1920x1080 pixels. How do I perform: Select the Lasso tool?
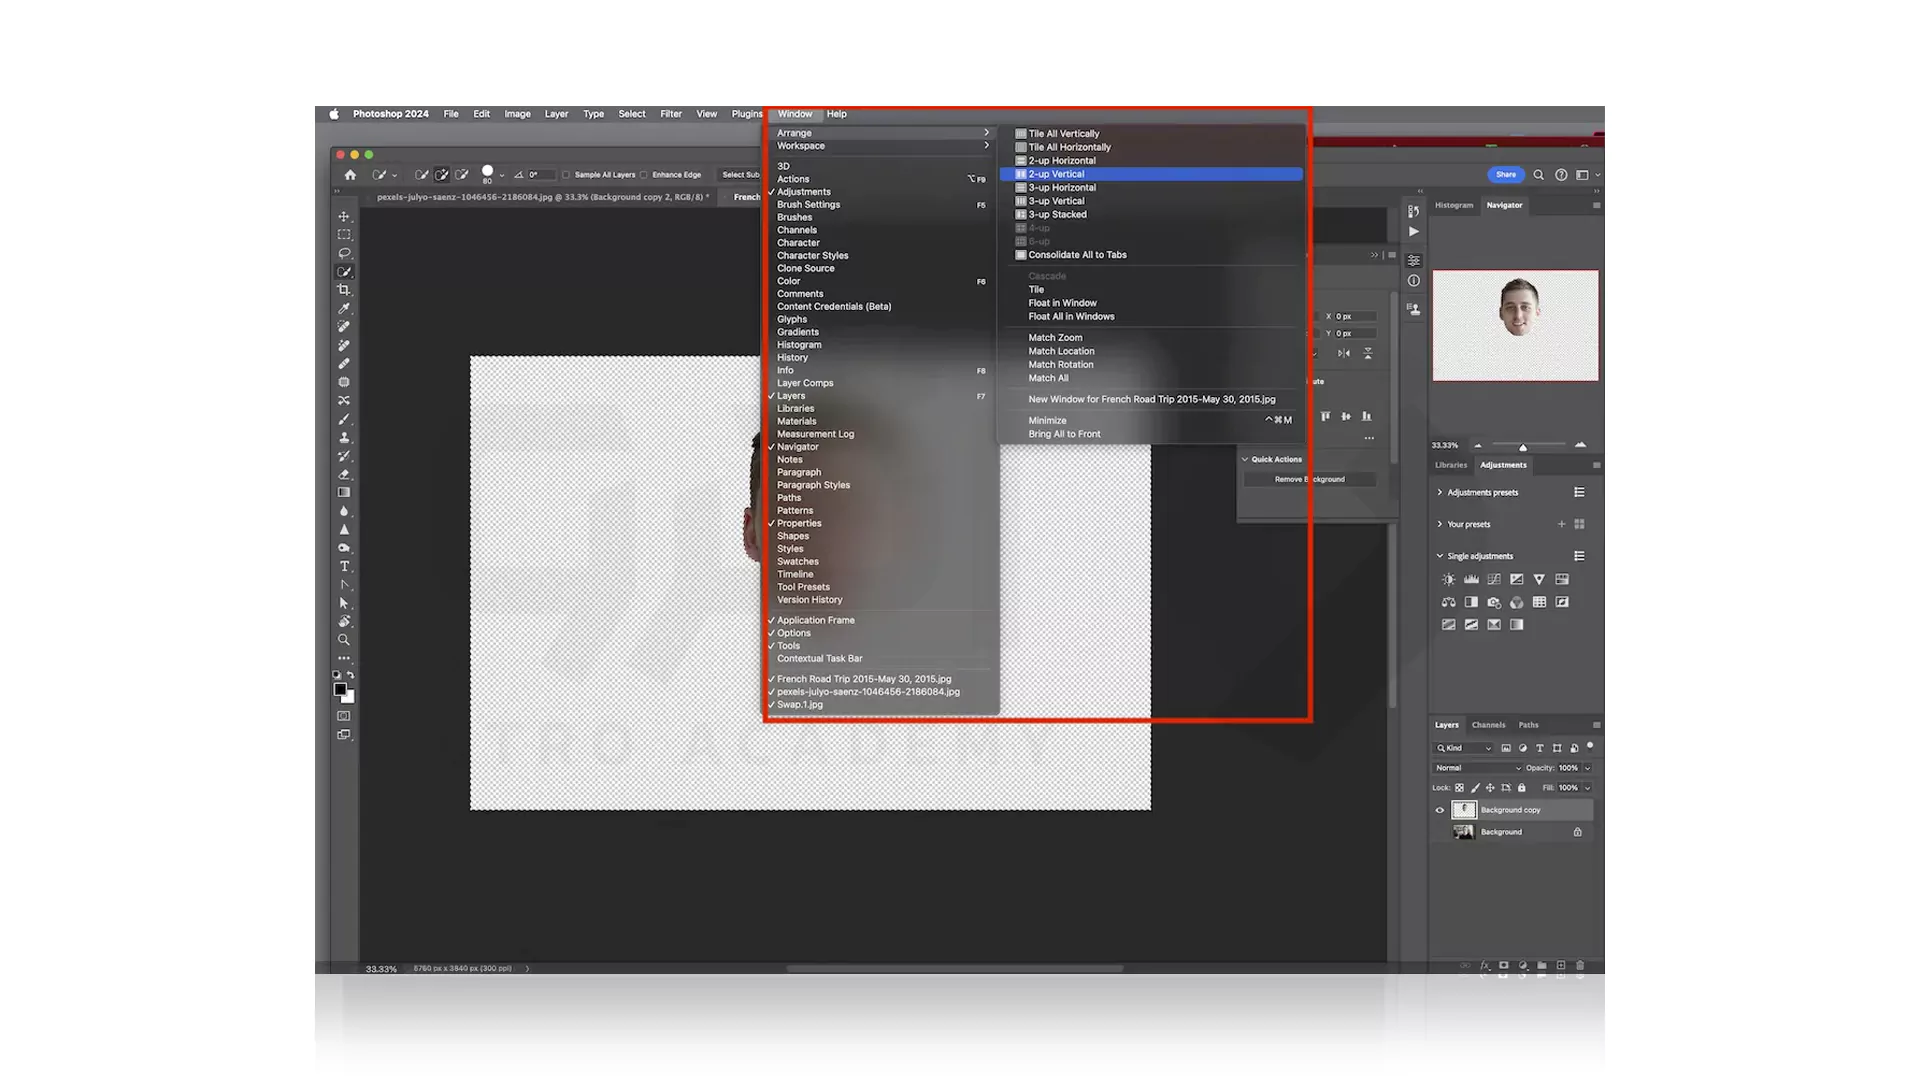[x=344, y=253]
